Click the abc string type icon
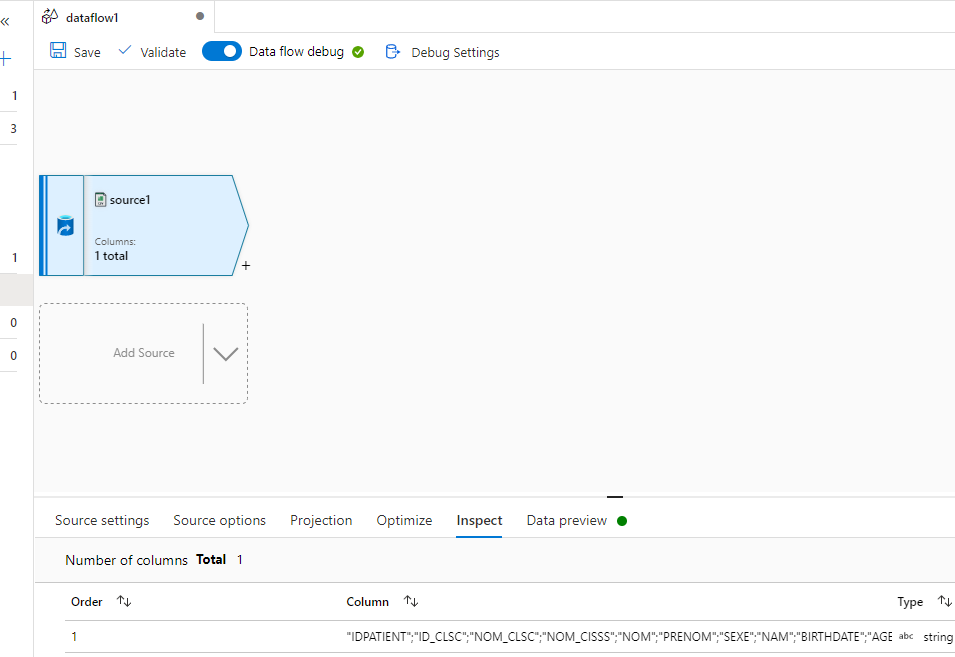This screenshot has height=657, width=955. [906, 636]
